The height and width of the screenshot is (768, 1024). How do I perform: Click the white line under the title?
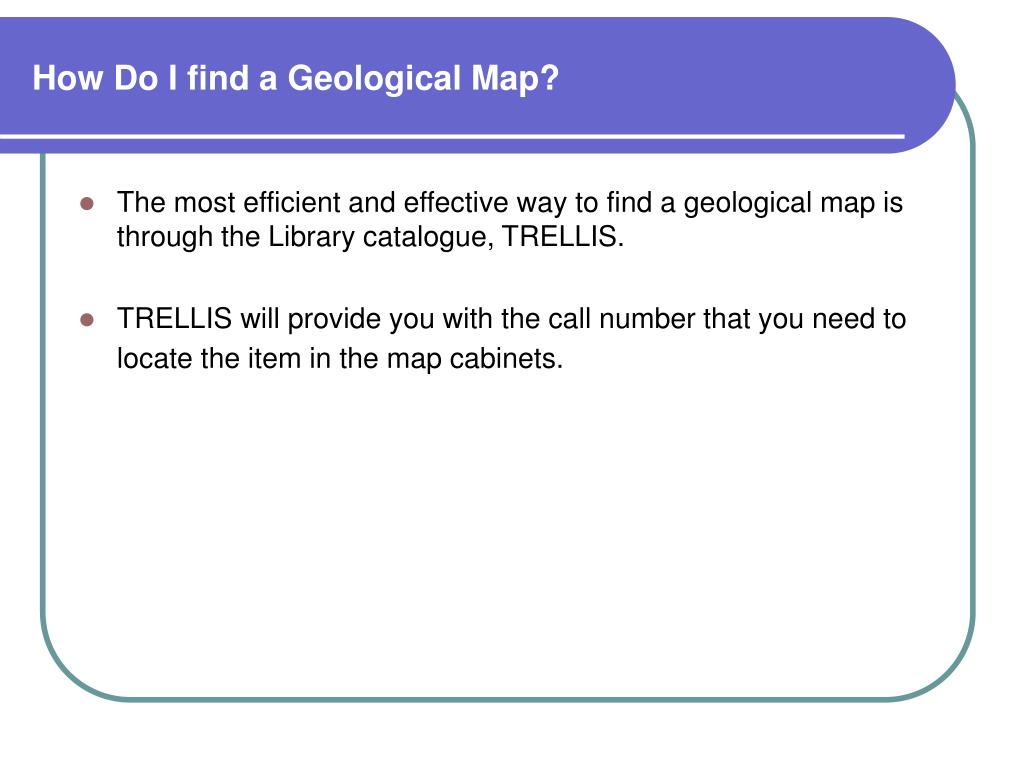pyautogui.click(x=452, y=136)
